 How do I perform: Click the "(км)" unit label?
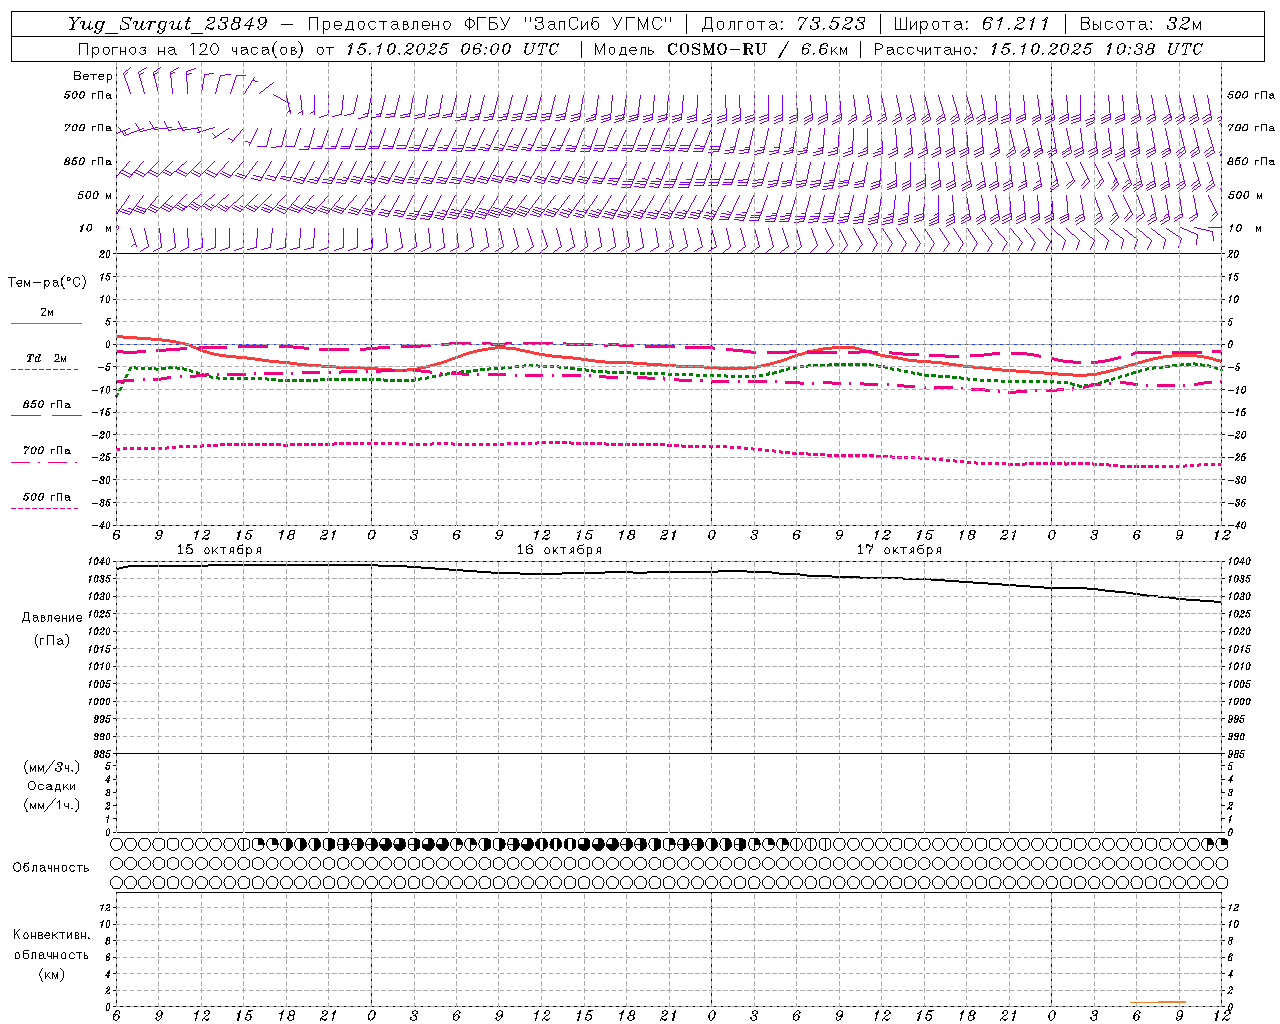coord(51,974)
